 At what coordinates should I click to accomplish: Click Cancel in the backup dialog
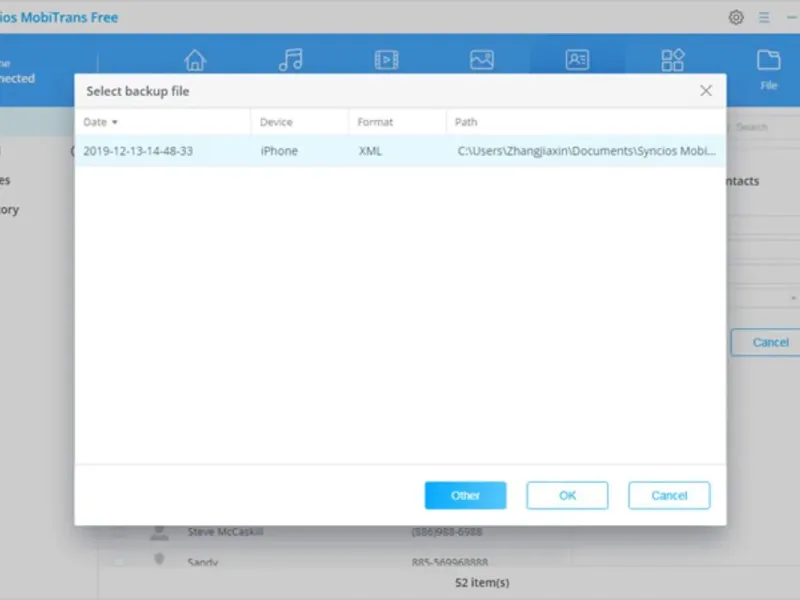(669, 495)
